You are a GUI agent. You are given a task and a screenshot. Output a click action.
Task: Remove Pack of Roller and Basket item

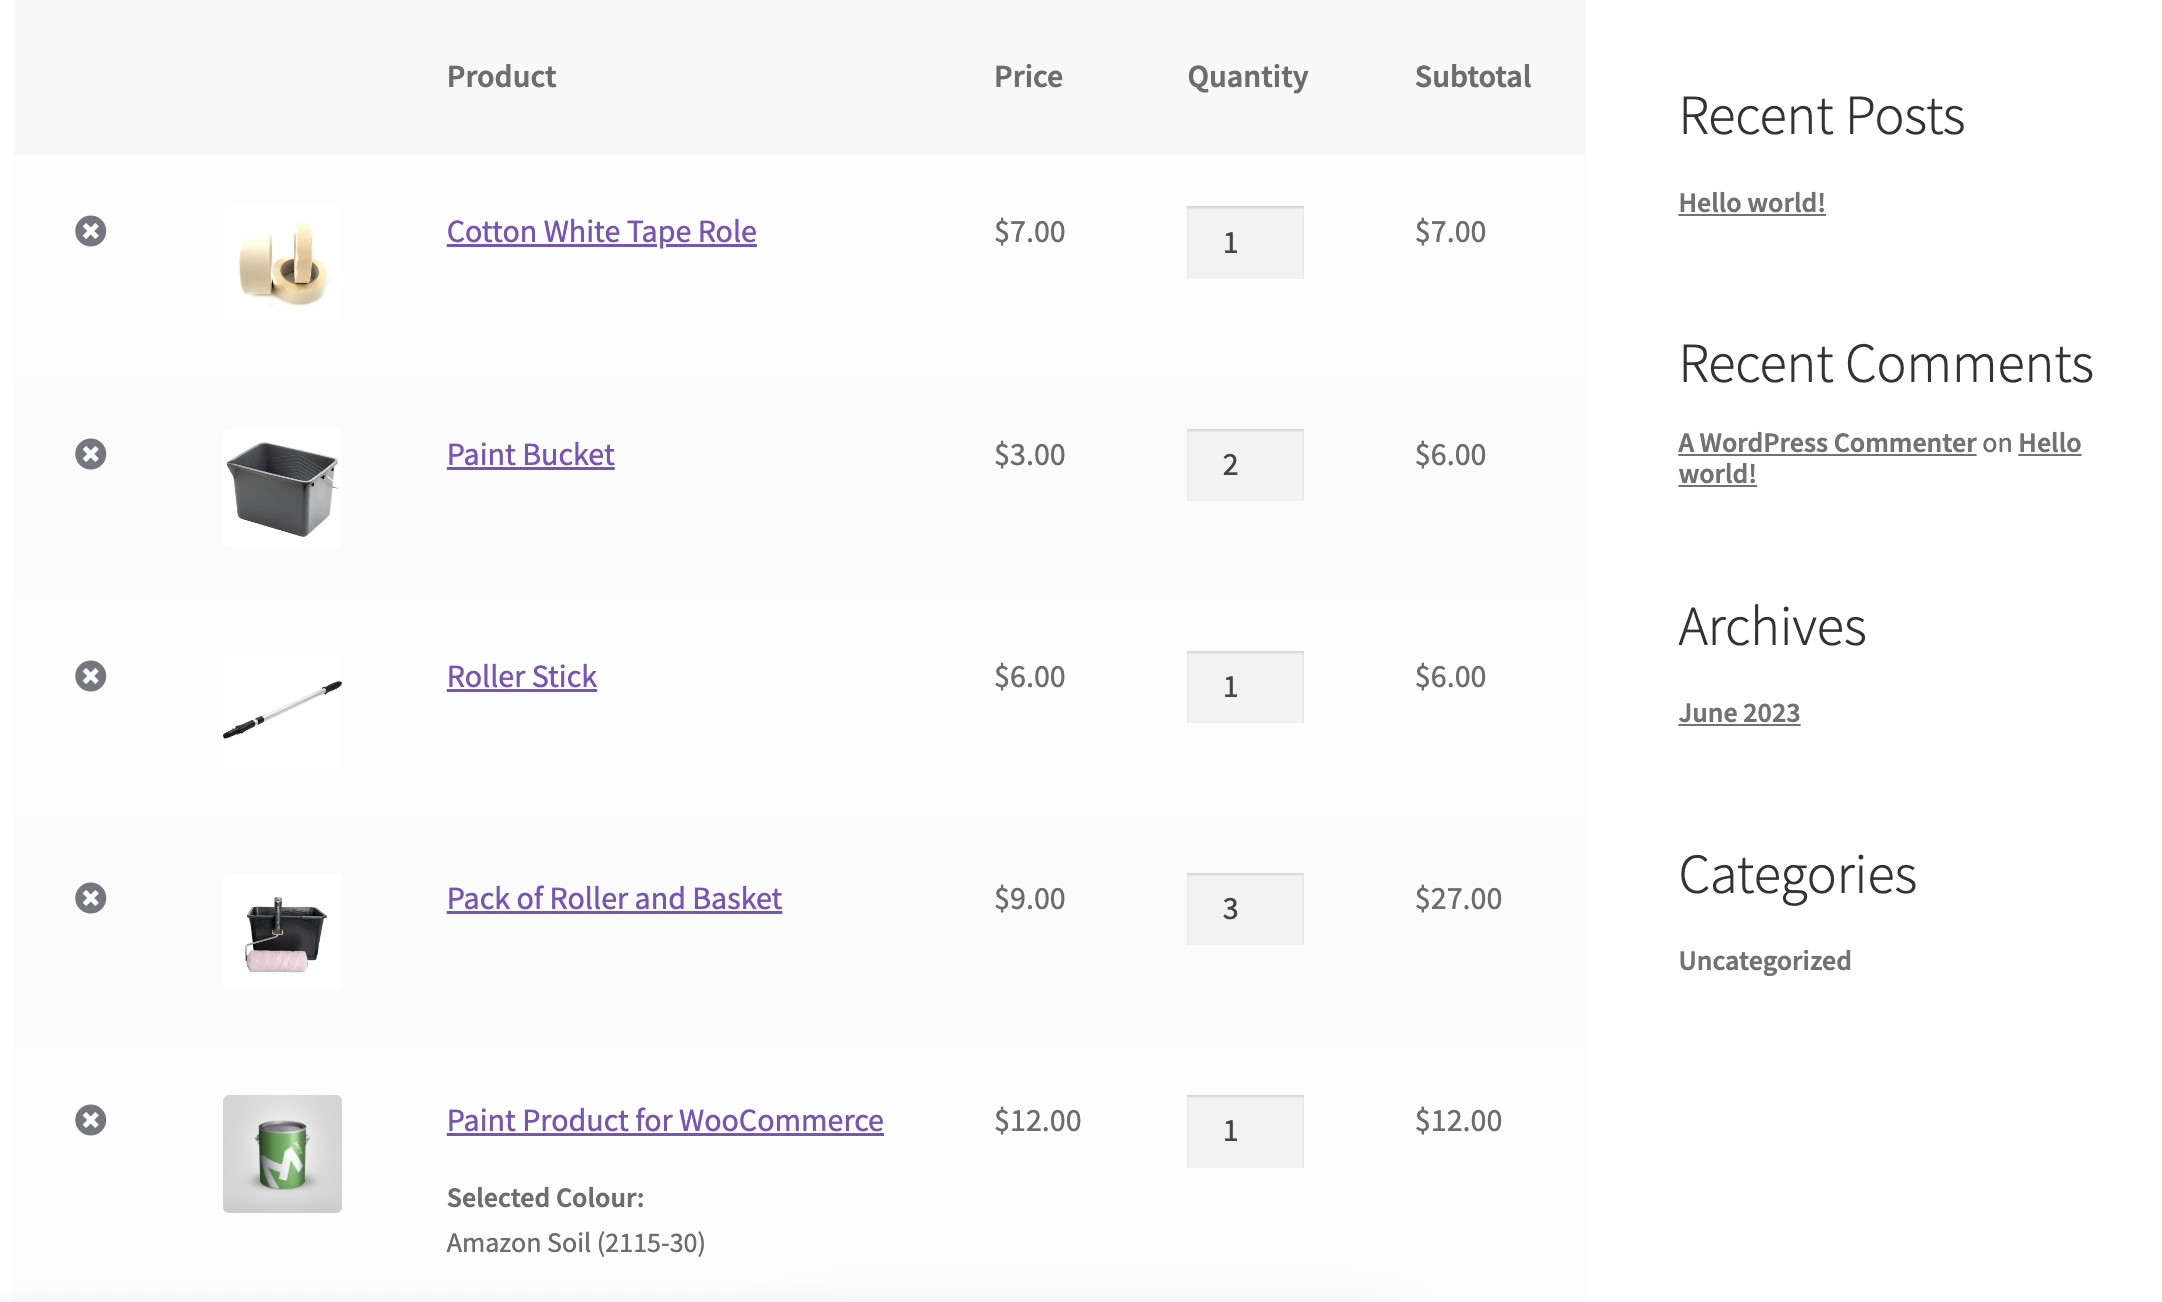point(91,898)
